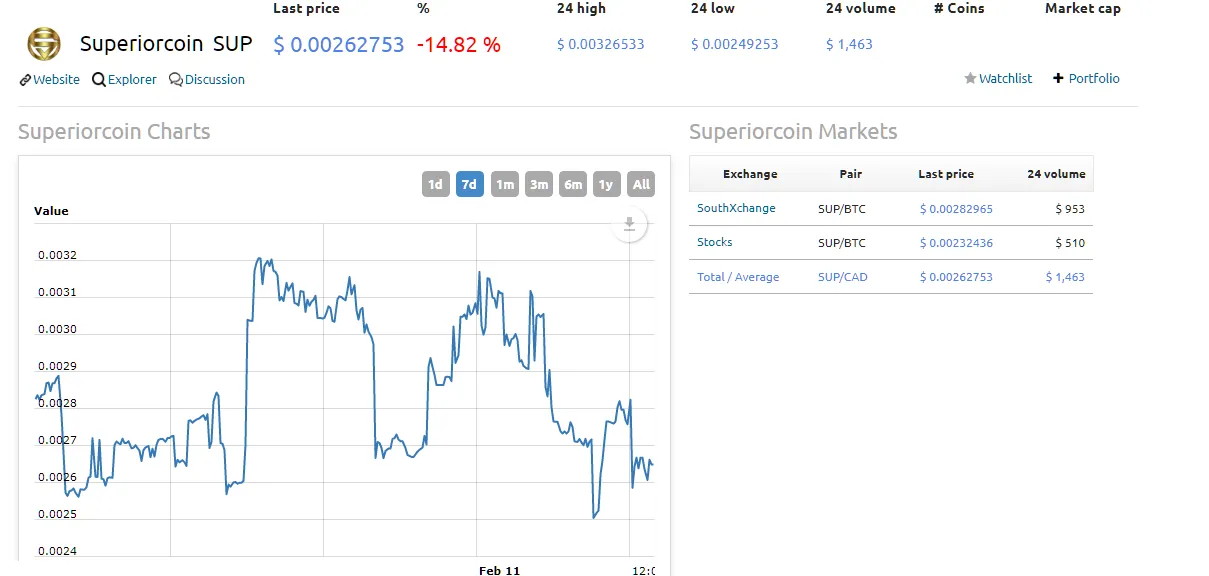Click the 24 low value $ 0.00249253
Viewport: 1209px width, 576px height.
[x=735, y=44]
